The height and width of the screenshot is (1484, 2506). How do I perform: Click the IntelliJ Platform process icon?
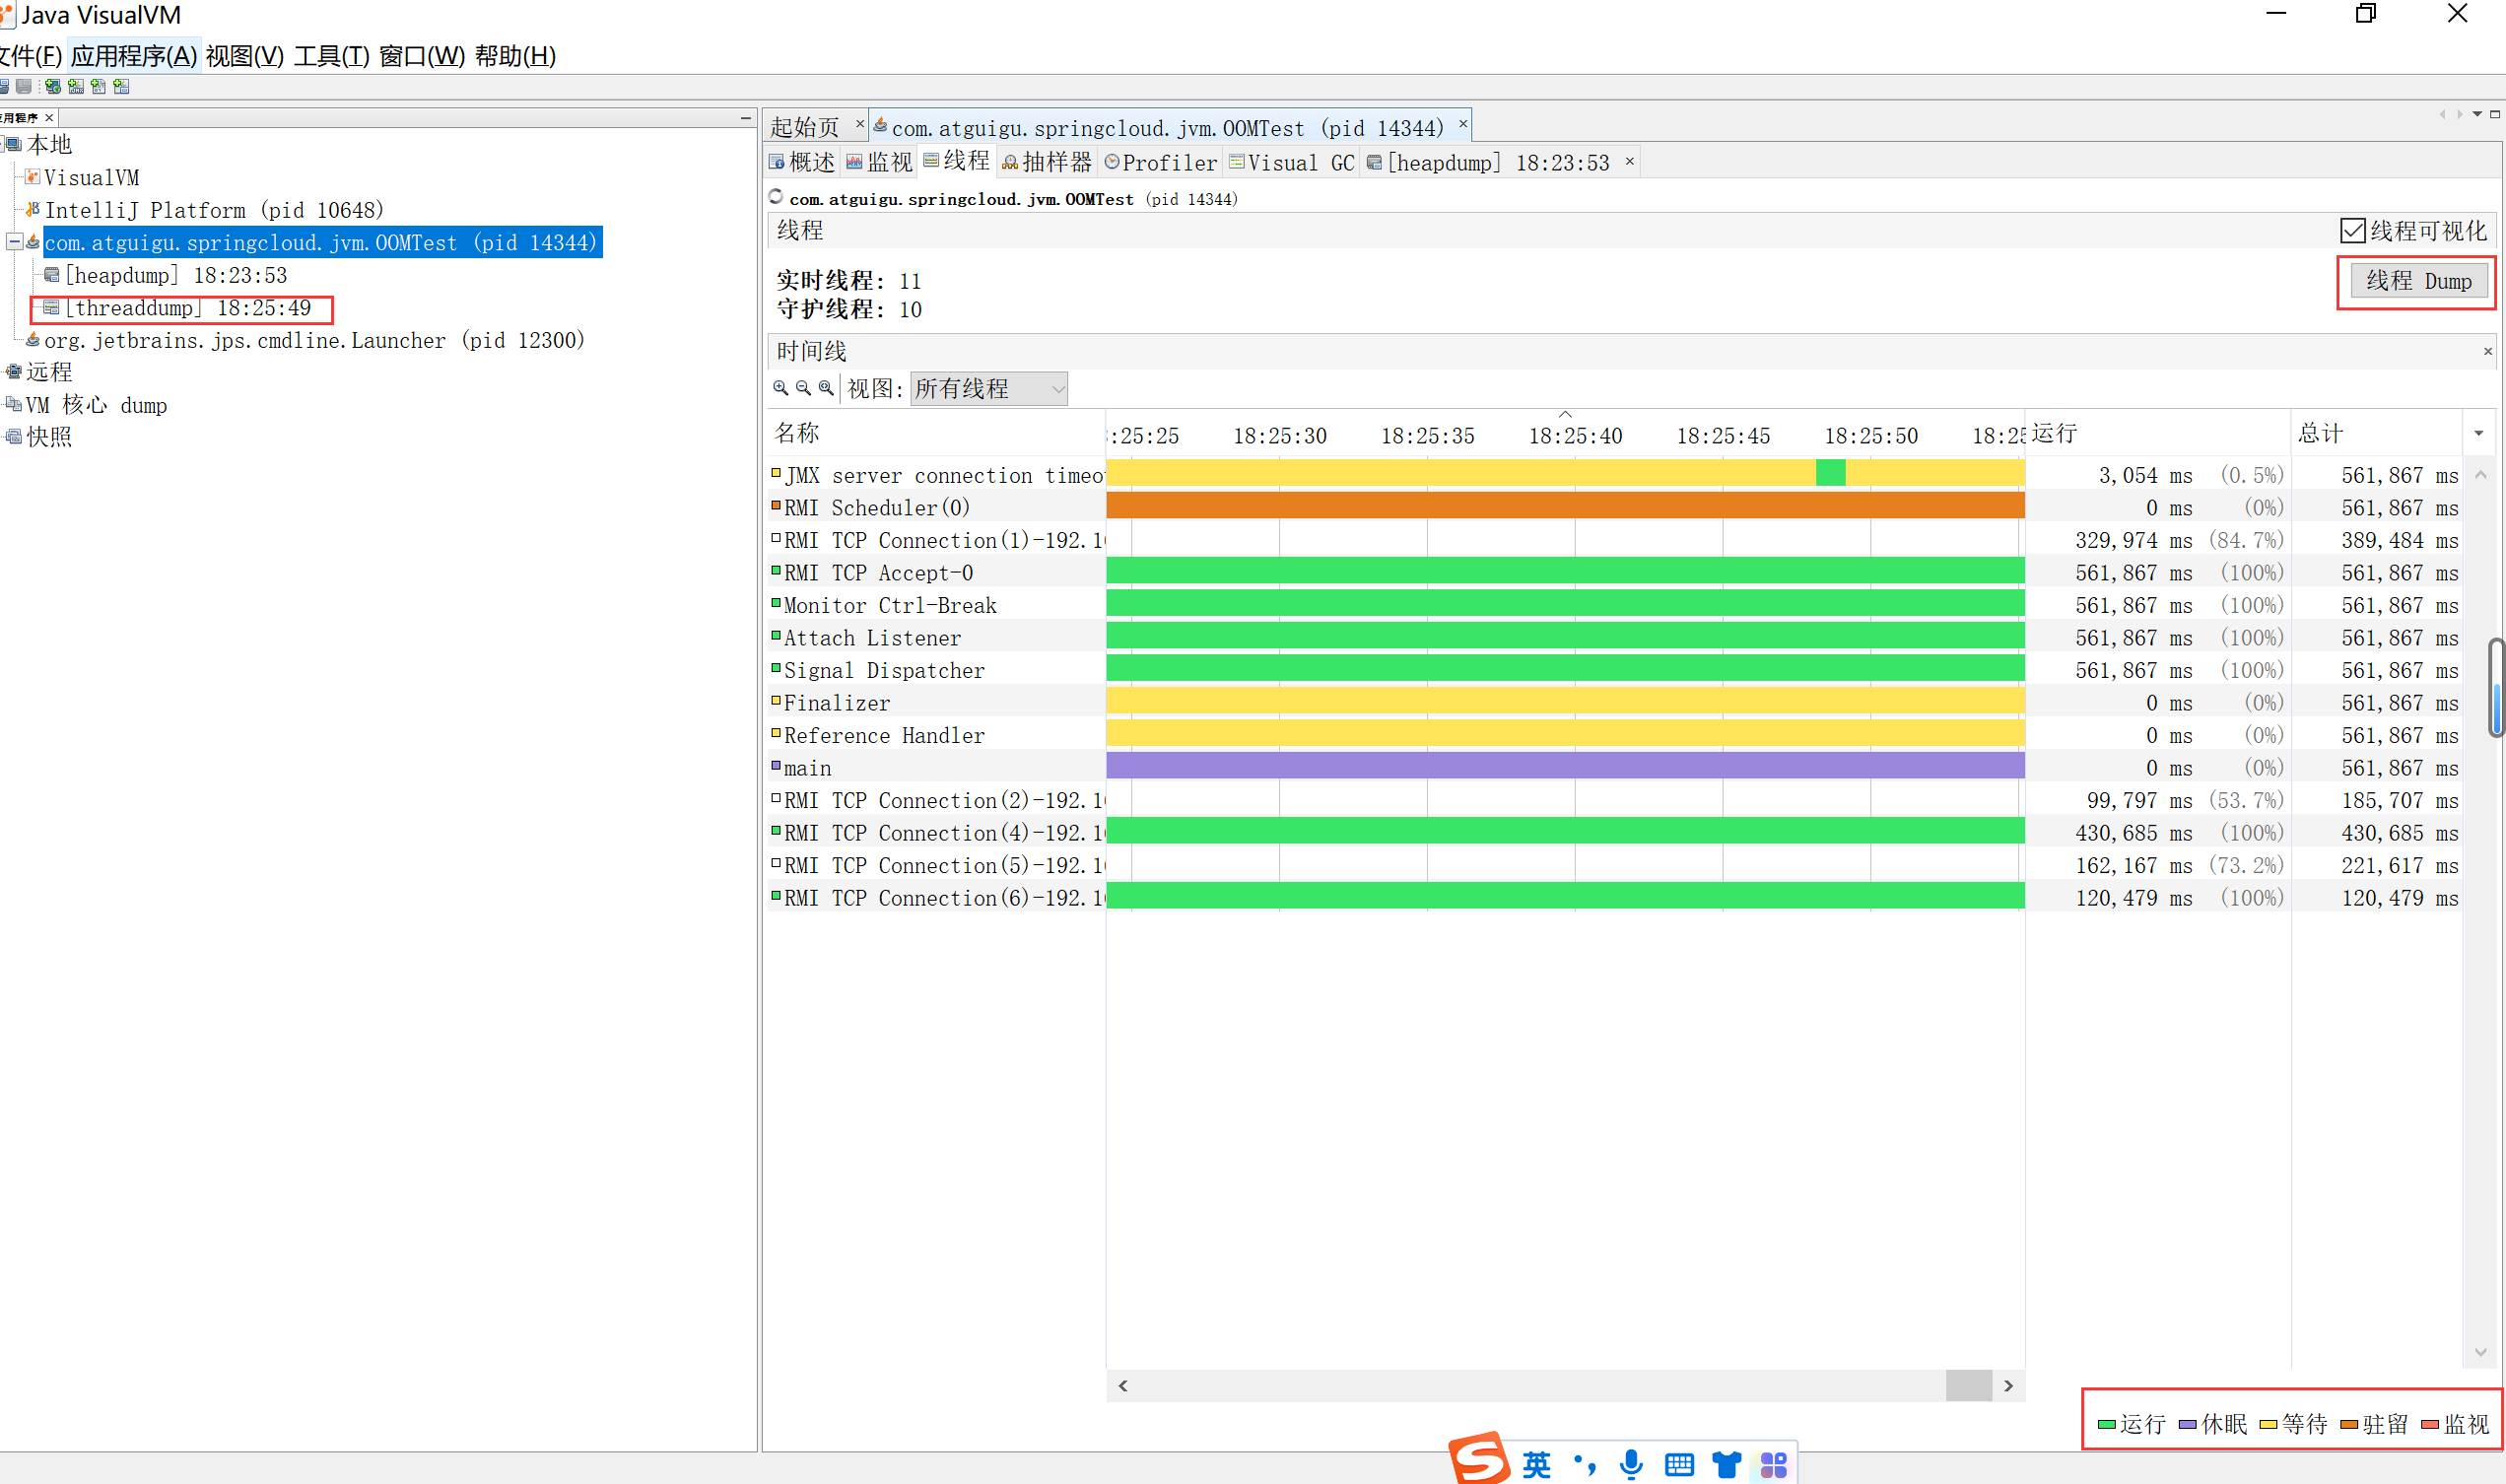[33, 209]
